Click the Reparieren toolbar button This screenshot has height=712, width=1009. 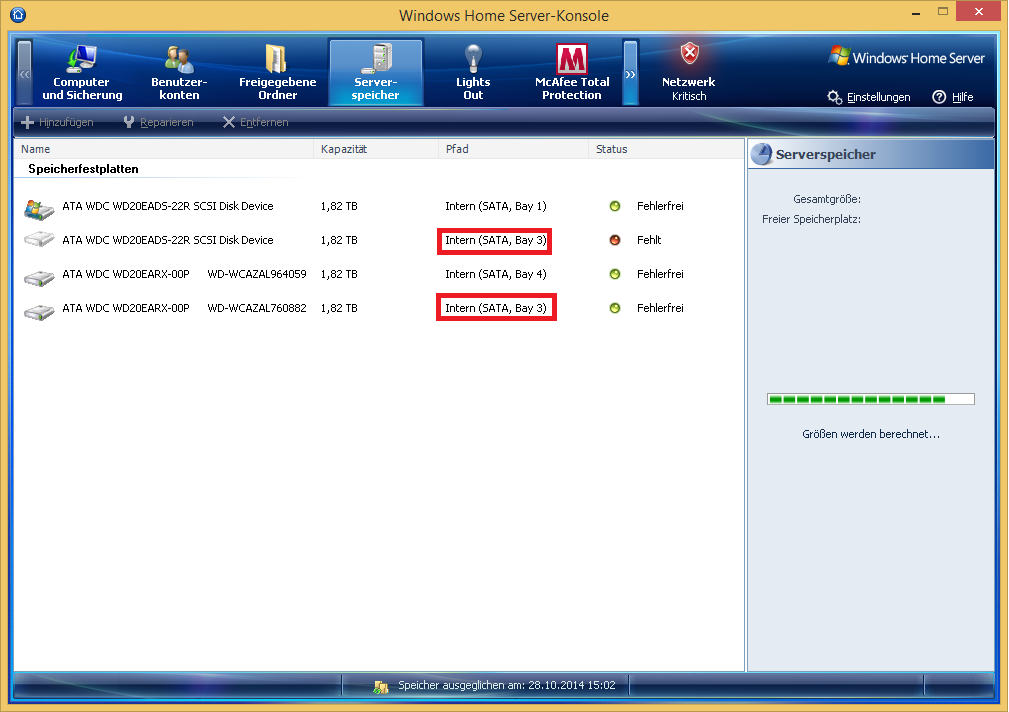tap(158, 122)
